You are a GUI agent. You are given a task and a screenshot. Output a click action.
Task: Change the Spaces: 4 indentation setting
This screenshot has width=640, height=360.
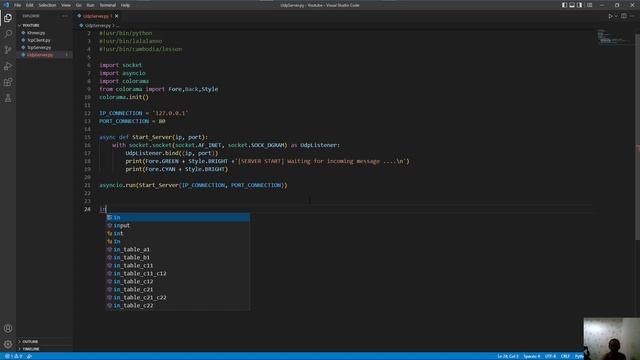[x=531, y=356]
